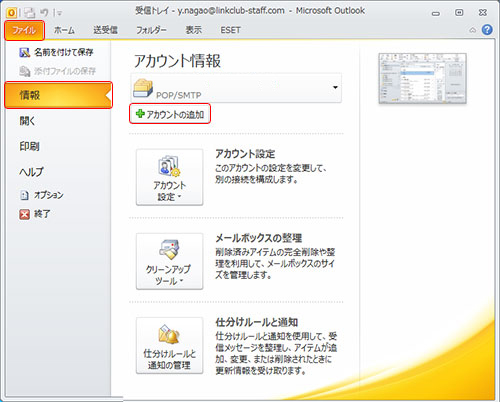The height and width of the screenshot is (402, 500).
Task: Click the rules and alerts bell icon
Action: pyautogui.click(x=169, y=334)
